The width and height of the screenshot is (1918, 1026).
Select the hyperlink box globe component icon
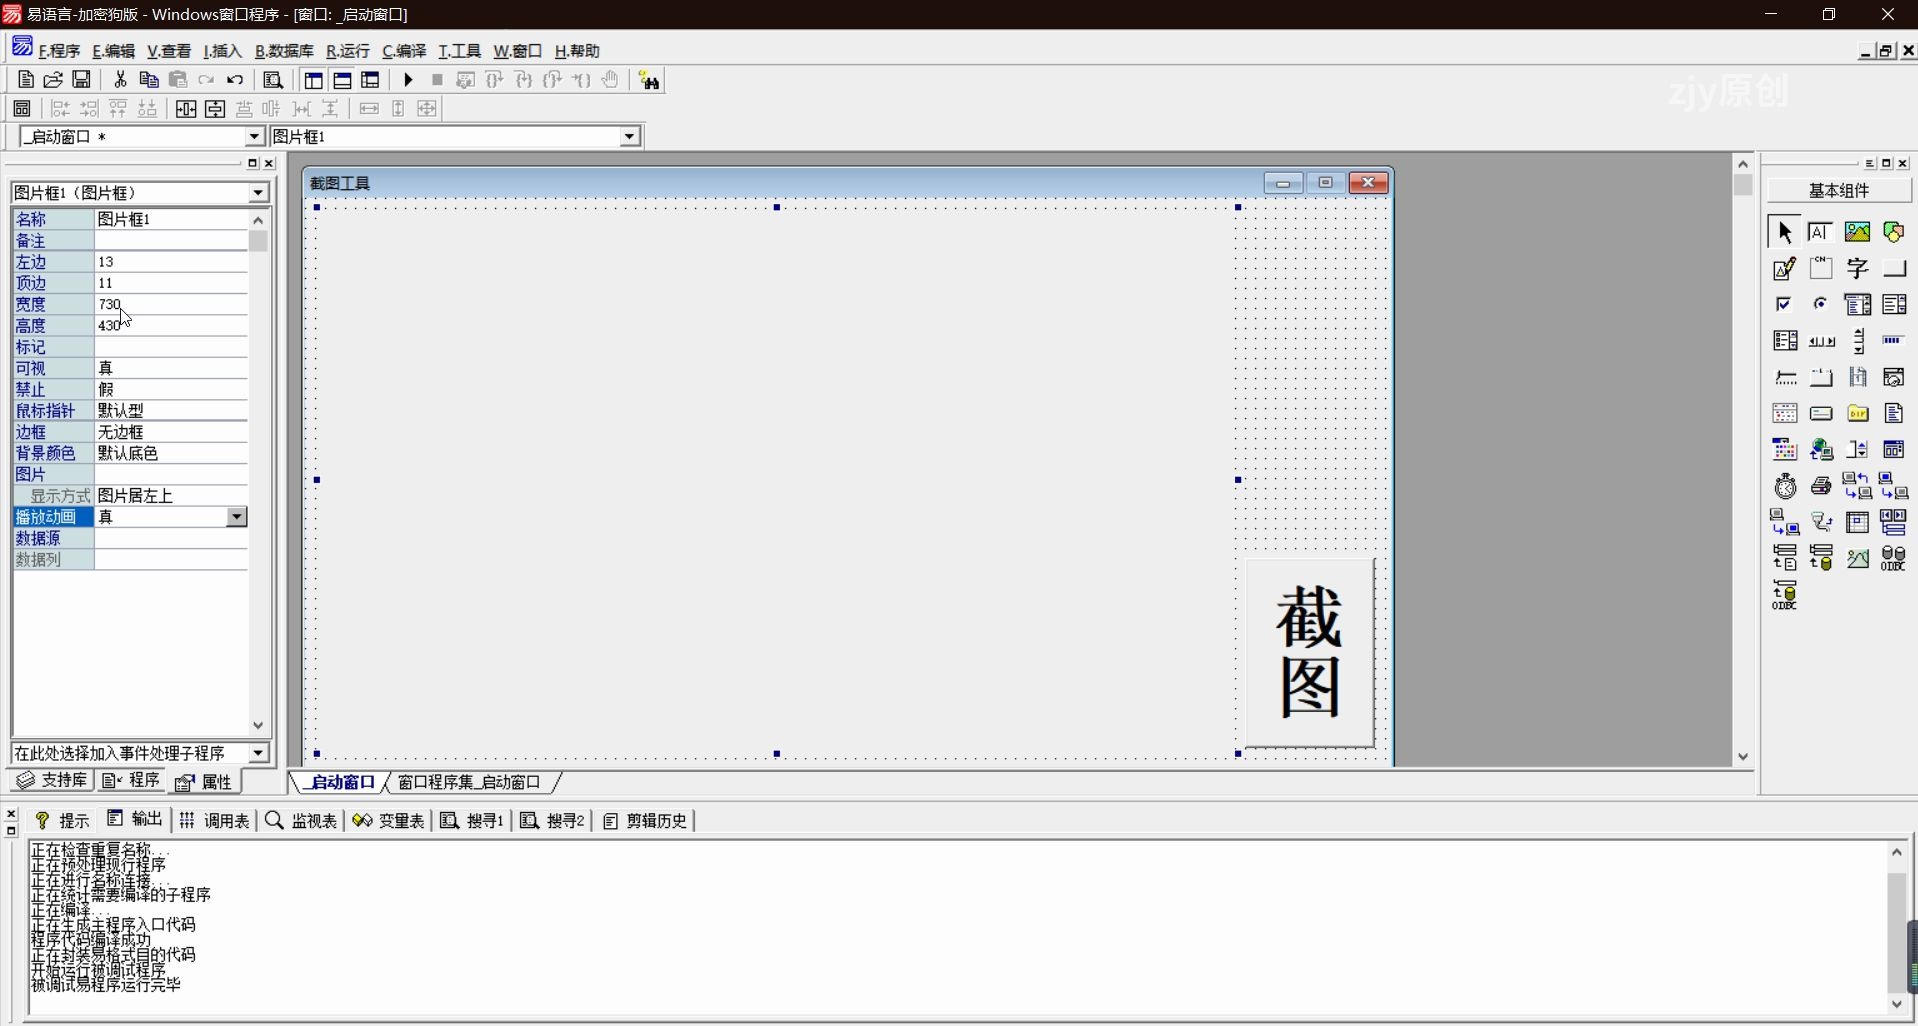[x=1821, y=450]
